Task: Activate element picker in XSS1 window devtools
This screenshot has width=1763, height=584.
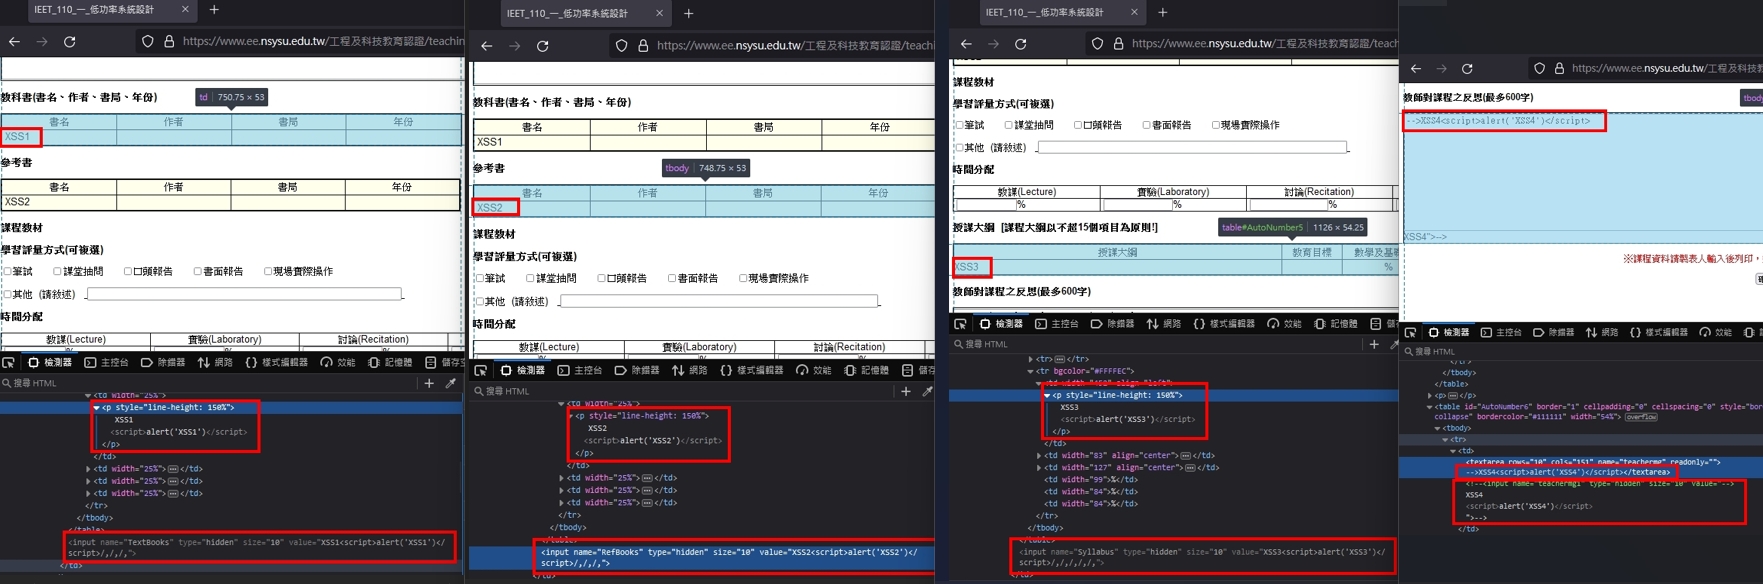Action: (9, 363)
